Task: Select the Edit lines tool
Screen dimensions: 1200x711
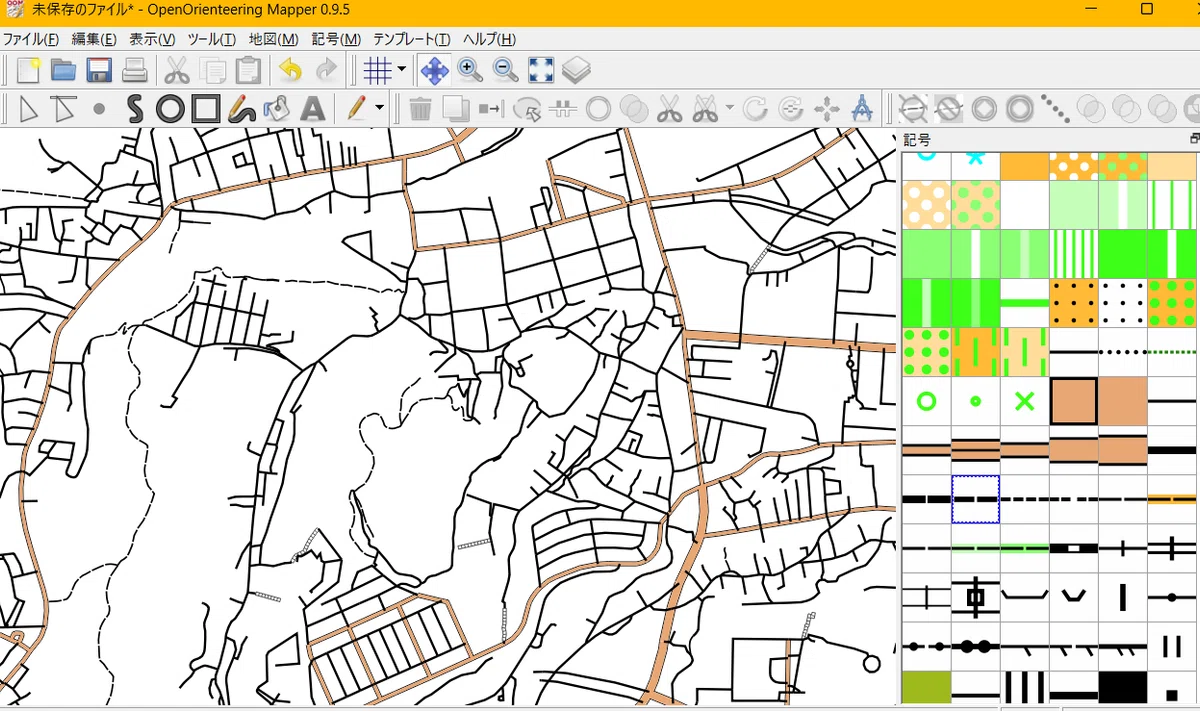Action: (63, 108)
